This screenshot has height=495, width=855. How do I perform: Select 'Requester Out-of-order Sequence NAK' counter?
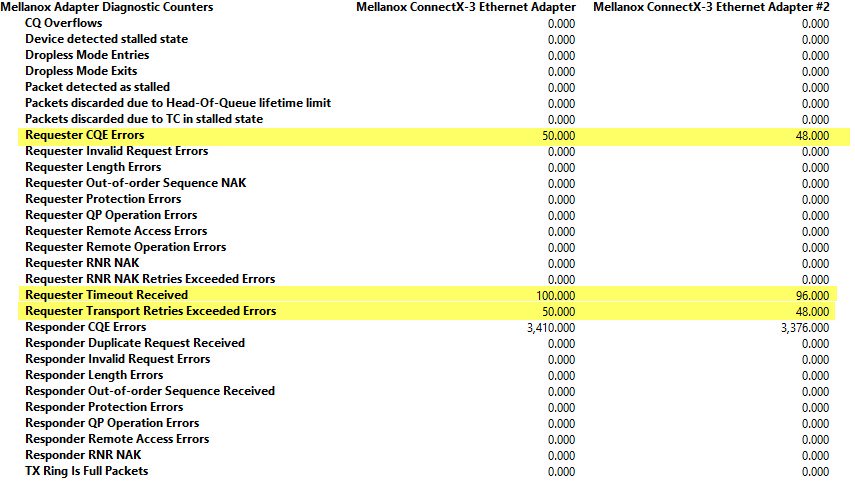tap(136, 183)
